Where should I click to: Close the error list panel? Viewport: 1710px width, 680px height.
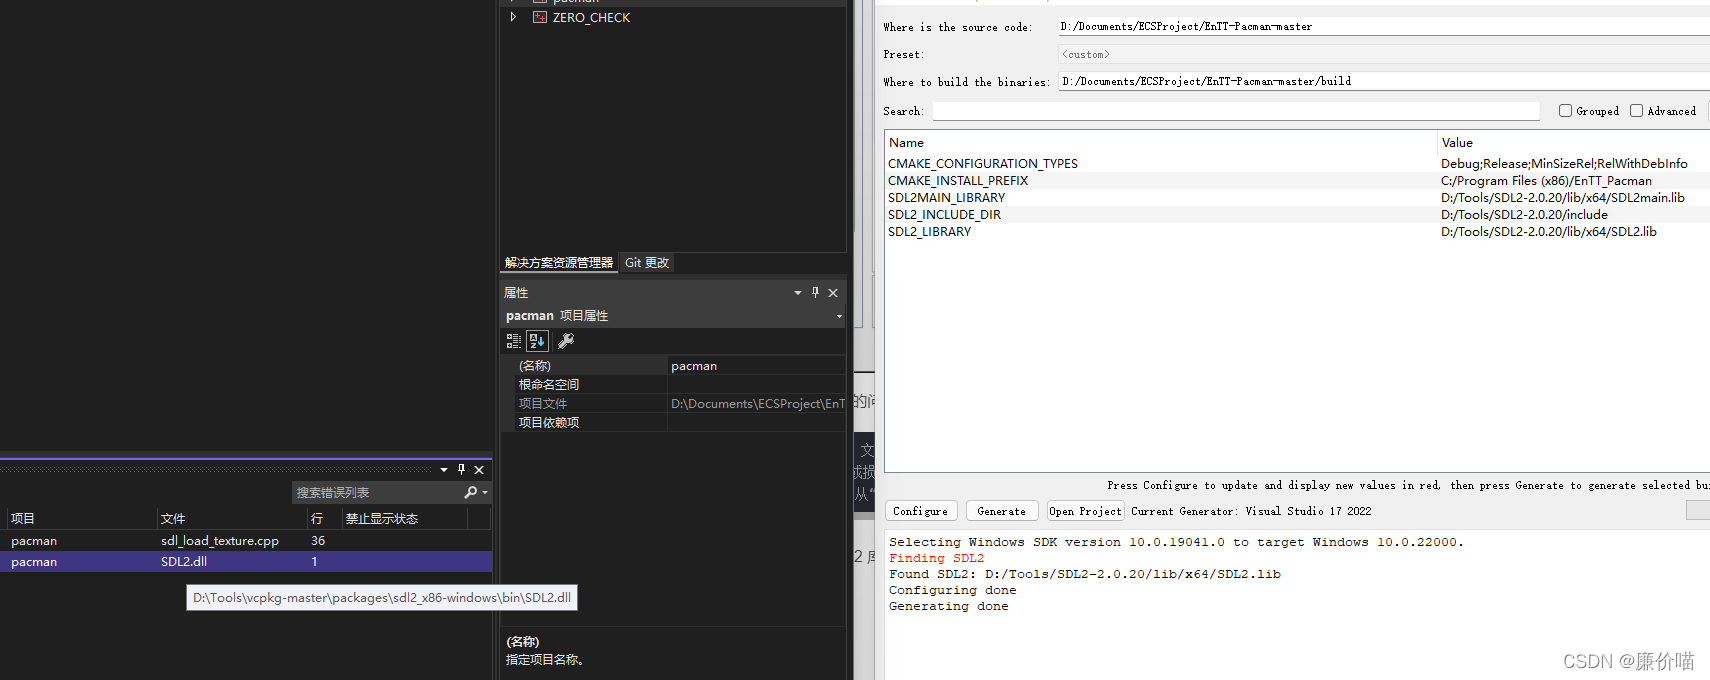479,470
